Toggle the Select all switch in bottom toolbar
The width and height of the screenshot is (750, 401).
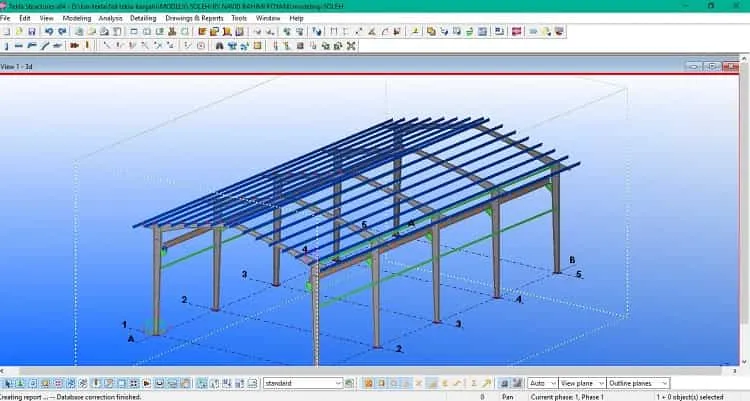tap(8, 383)
